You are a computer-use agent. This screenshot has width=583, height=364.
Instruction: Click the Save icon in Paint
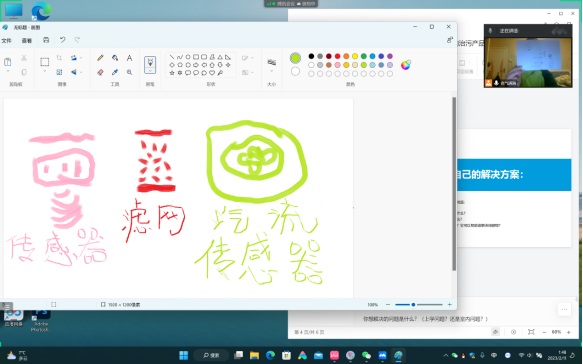(46, 40)
